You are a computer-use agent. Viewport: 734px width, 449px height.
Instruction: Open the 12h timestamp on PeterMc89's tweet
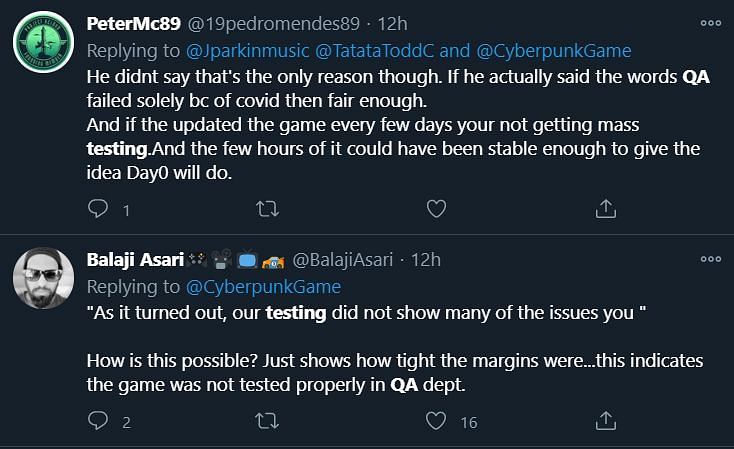pyautogui.click(x=392, y=23)
